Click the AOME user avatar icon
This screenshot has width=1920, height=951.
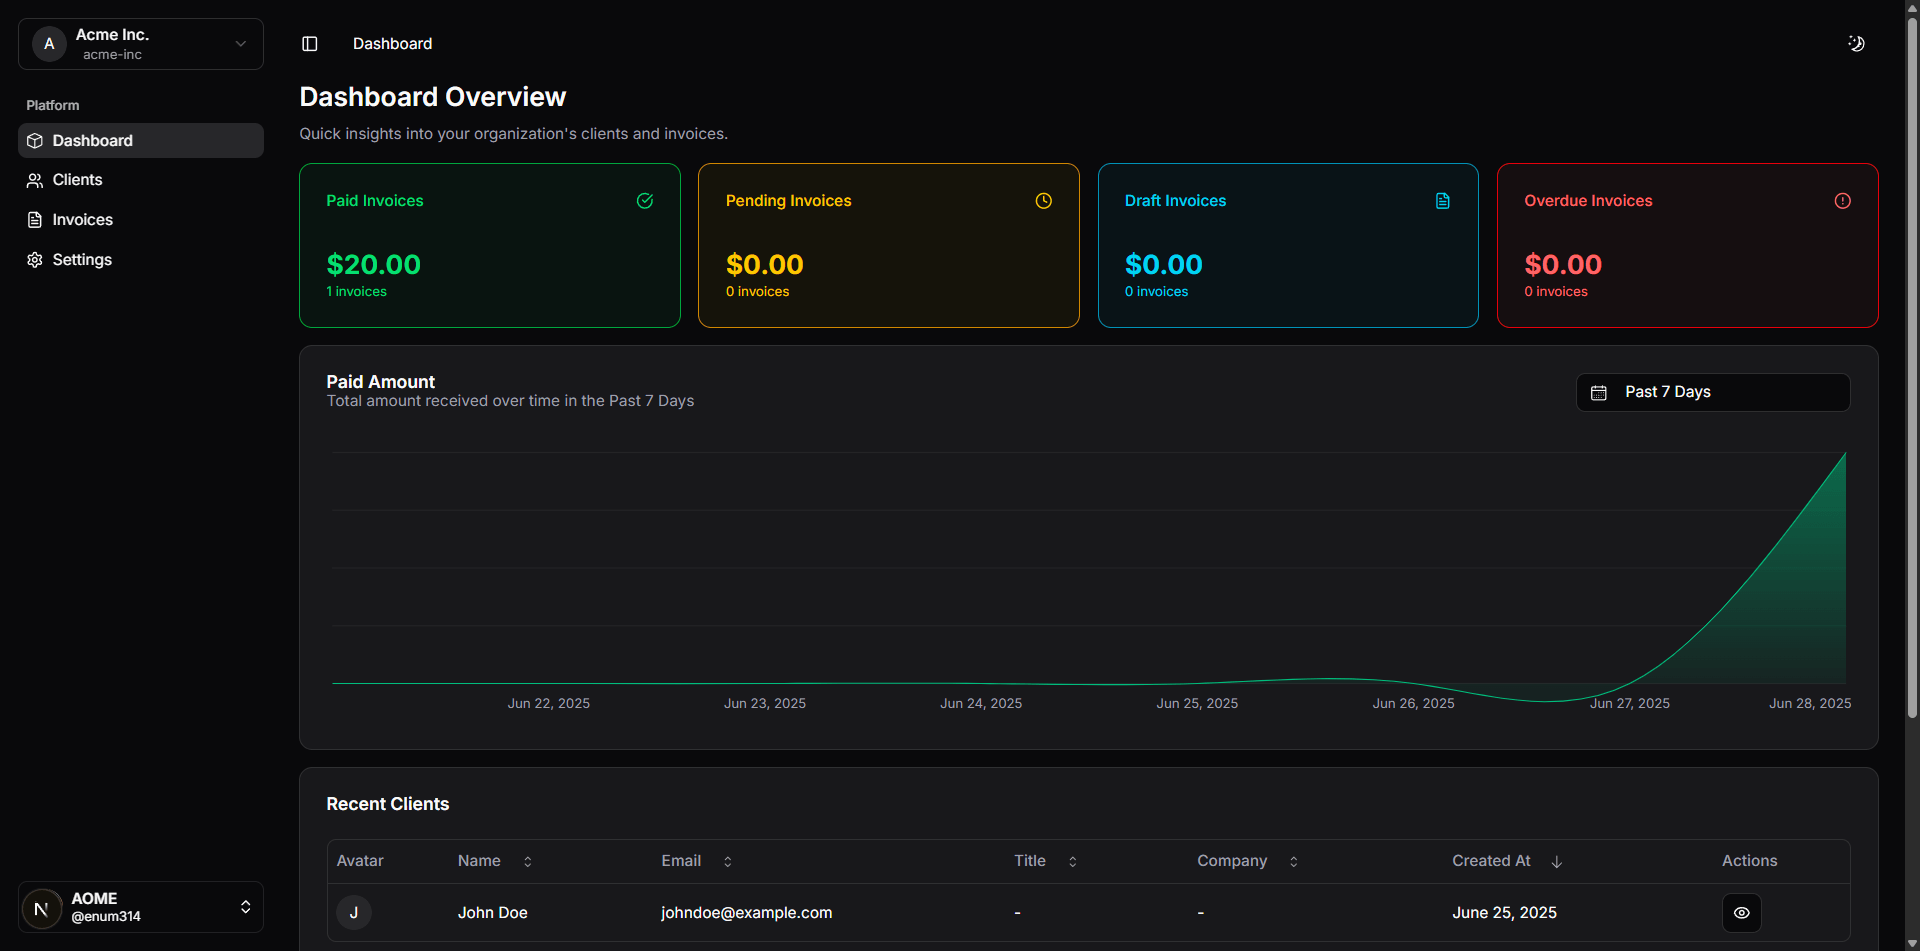click(42, 908)
